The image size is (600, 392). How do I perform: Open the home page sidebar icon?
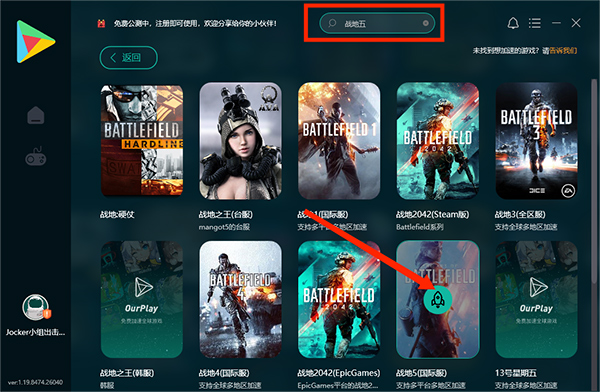click(x=36, y=115)
